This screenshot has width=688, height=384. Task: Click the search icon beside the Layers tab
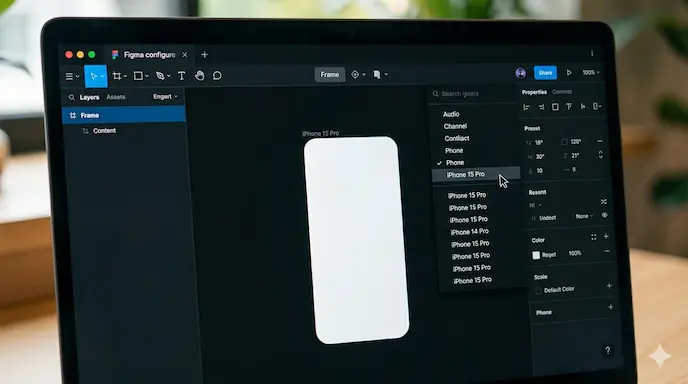(72, 97)
